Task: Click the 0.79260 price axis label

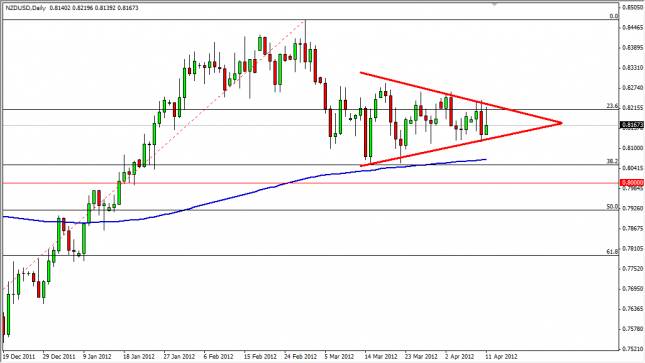Action: (x=633, y=208)
